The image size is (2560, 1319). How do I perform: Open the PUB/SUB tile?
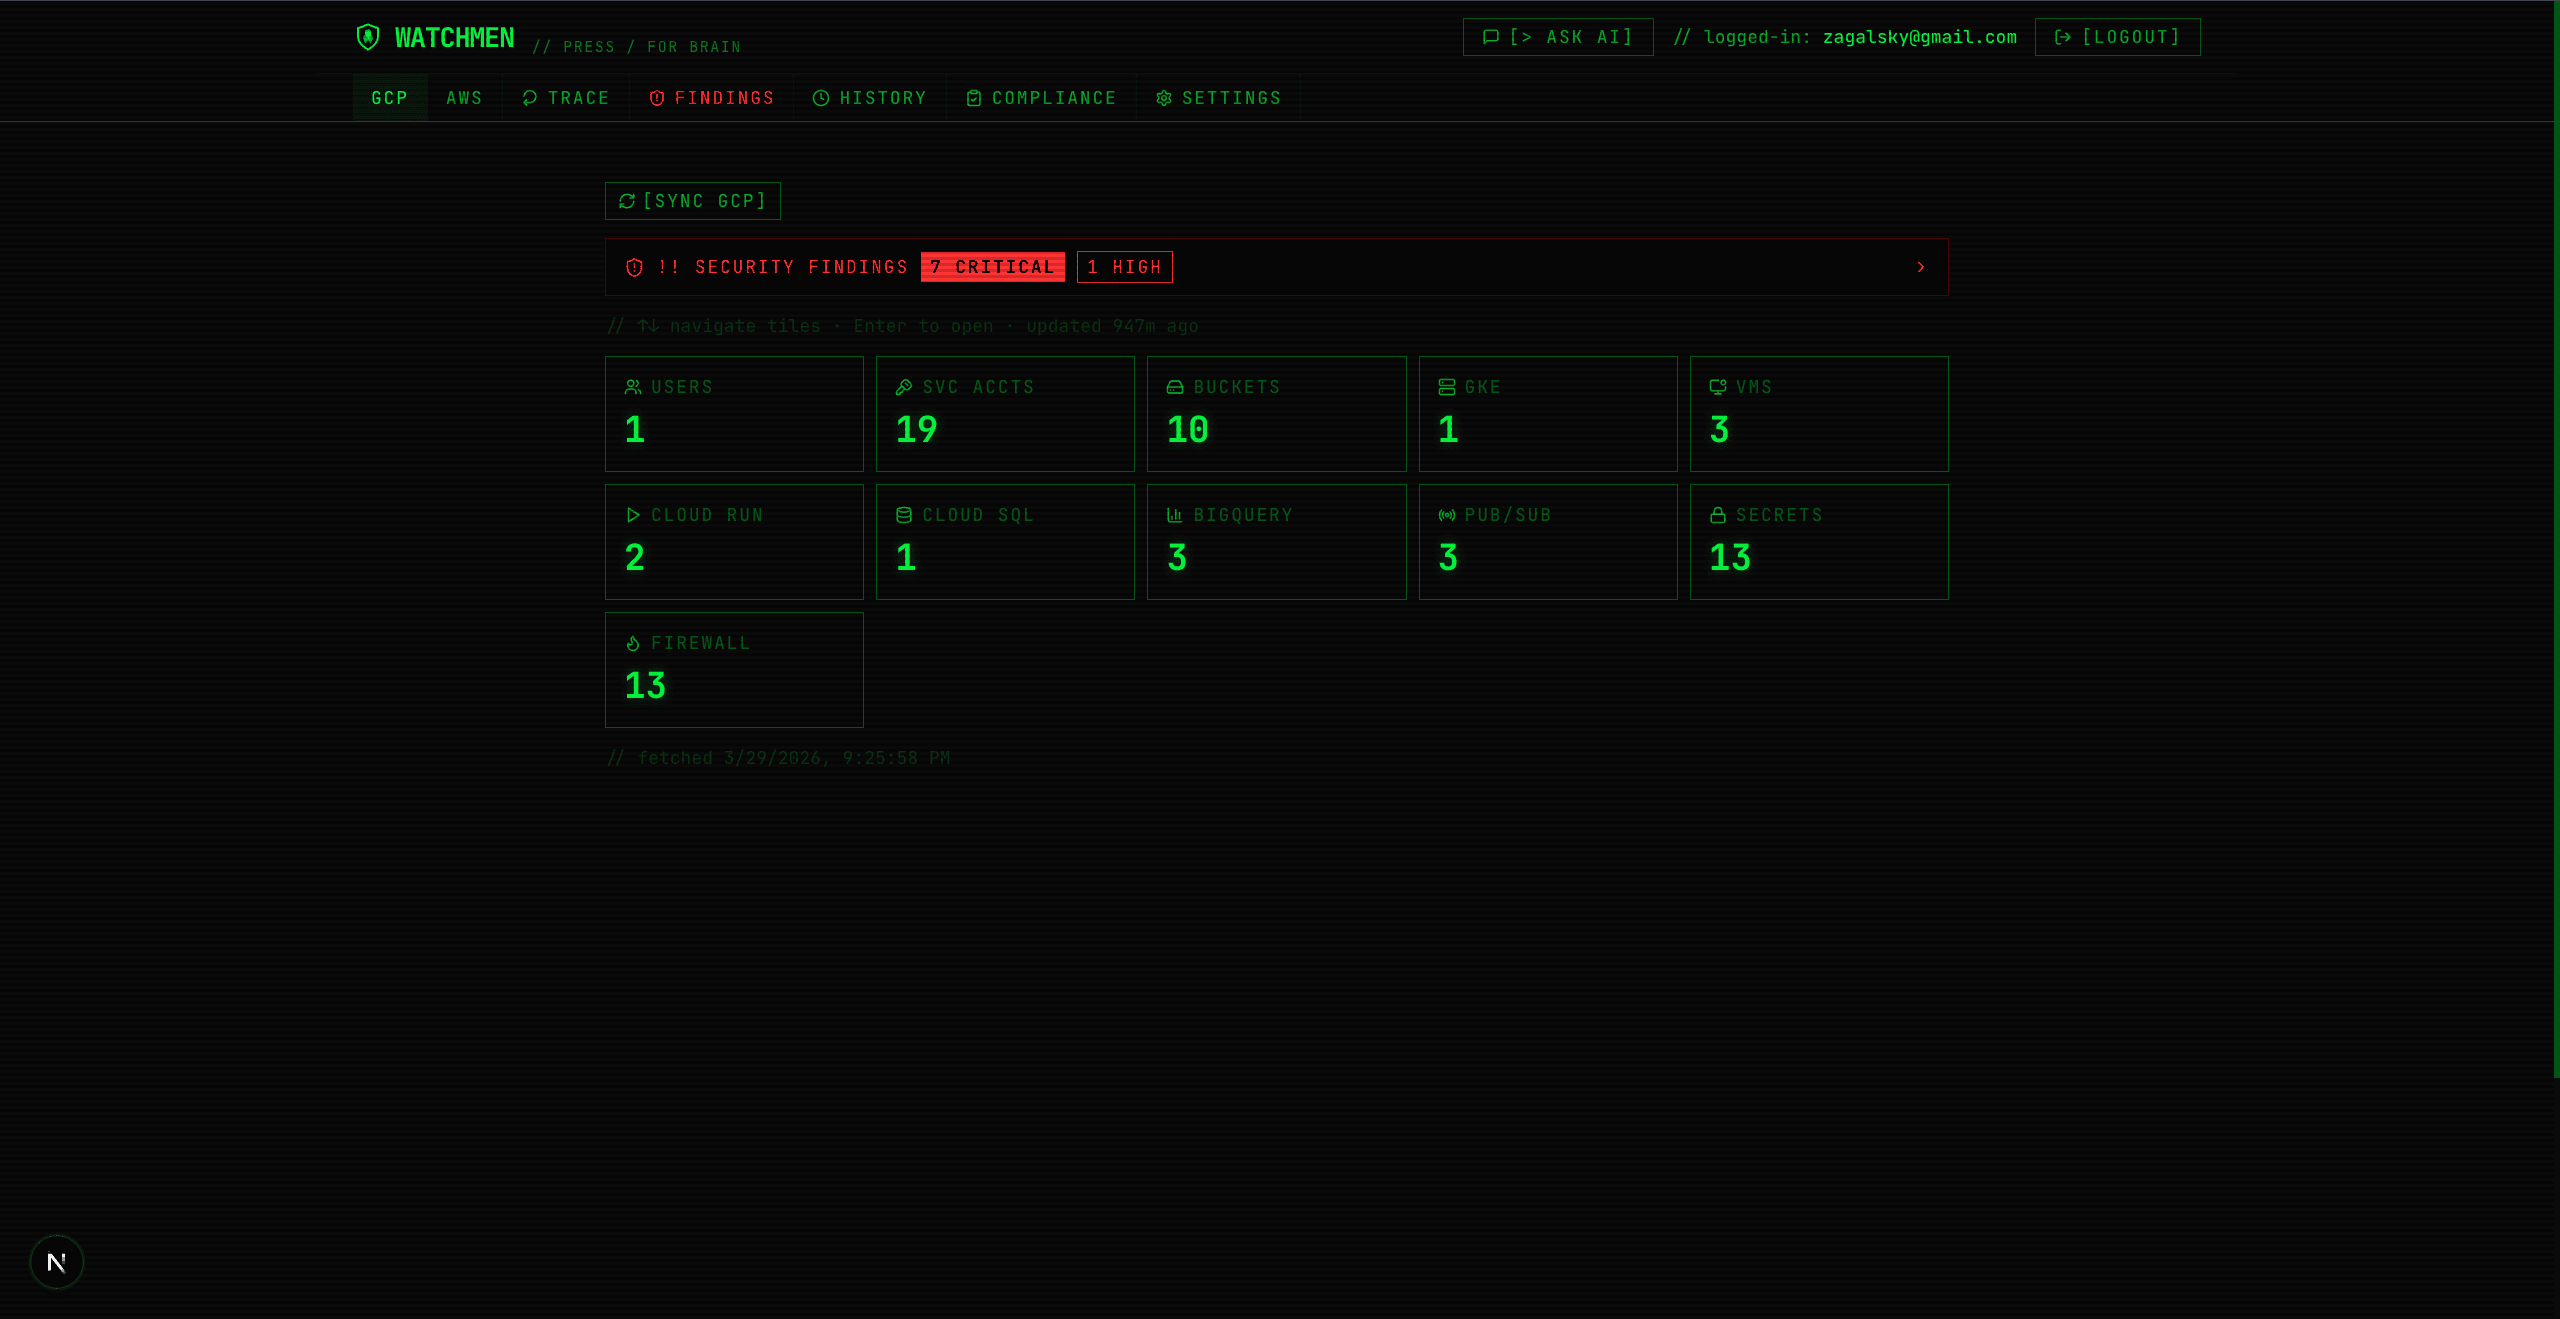(x=1548, y=542)
